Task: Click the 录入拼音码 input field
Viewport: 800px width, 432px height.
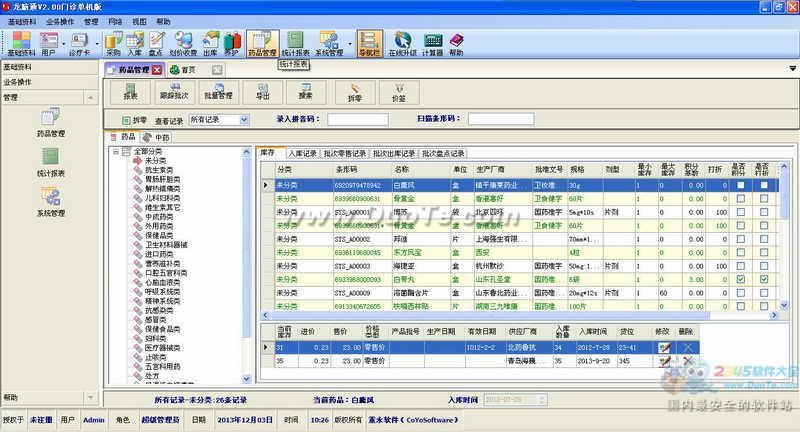Action: [358, 119]
